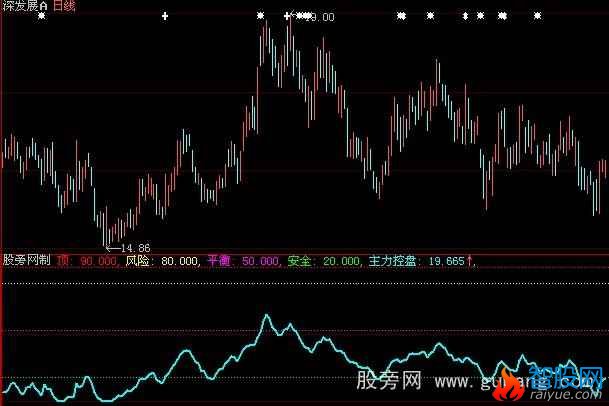This screenshot has height=406, width=609.
Task: Click the diamond-shaped info marker in the top row
Action: pos(465,16)
